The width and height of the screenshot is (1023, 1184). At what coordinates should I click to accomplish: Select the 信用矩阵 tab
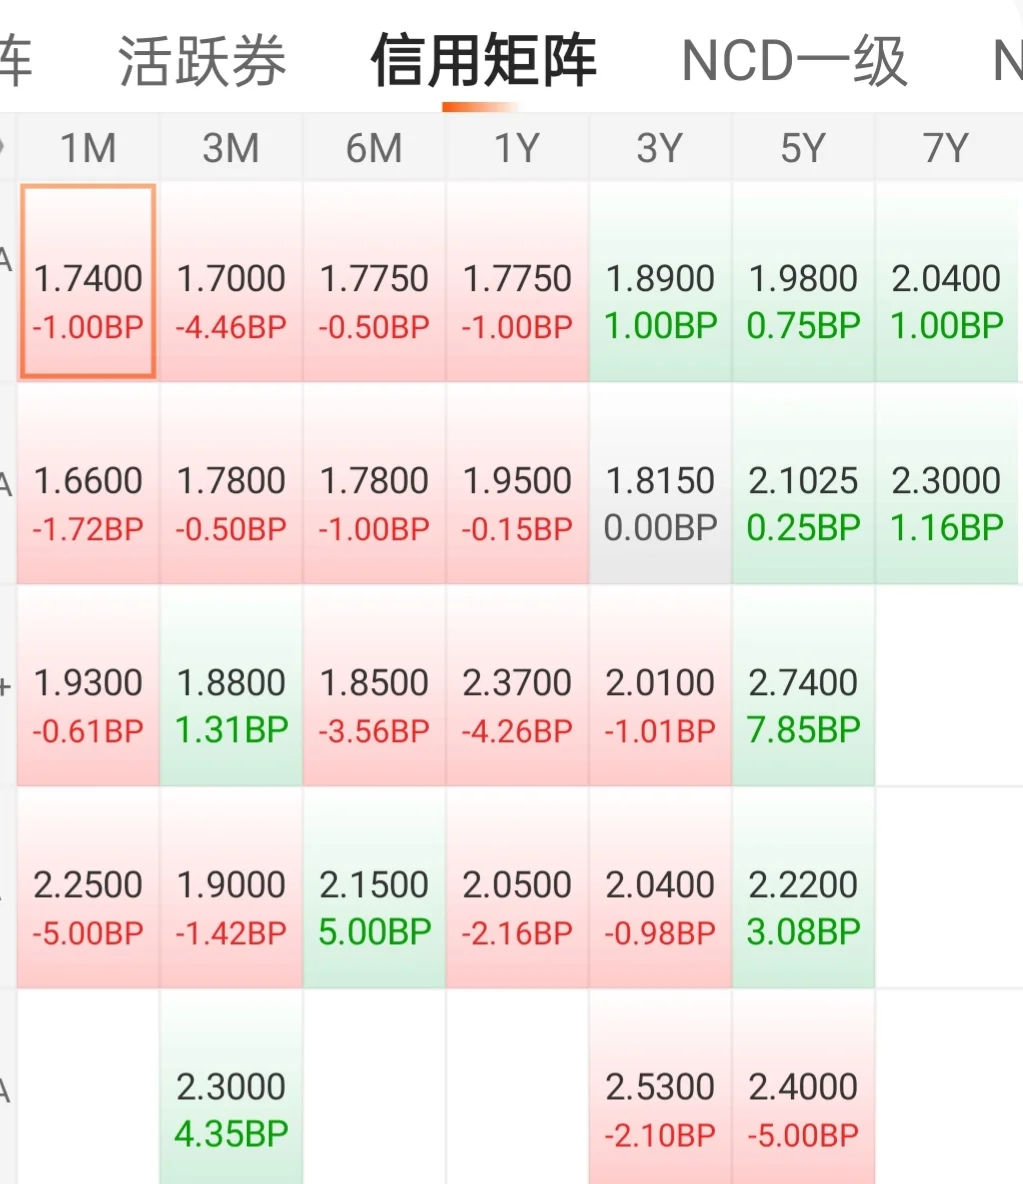tap(483, 61)
